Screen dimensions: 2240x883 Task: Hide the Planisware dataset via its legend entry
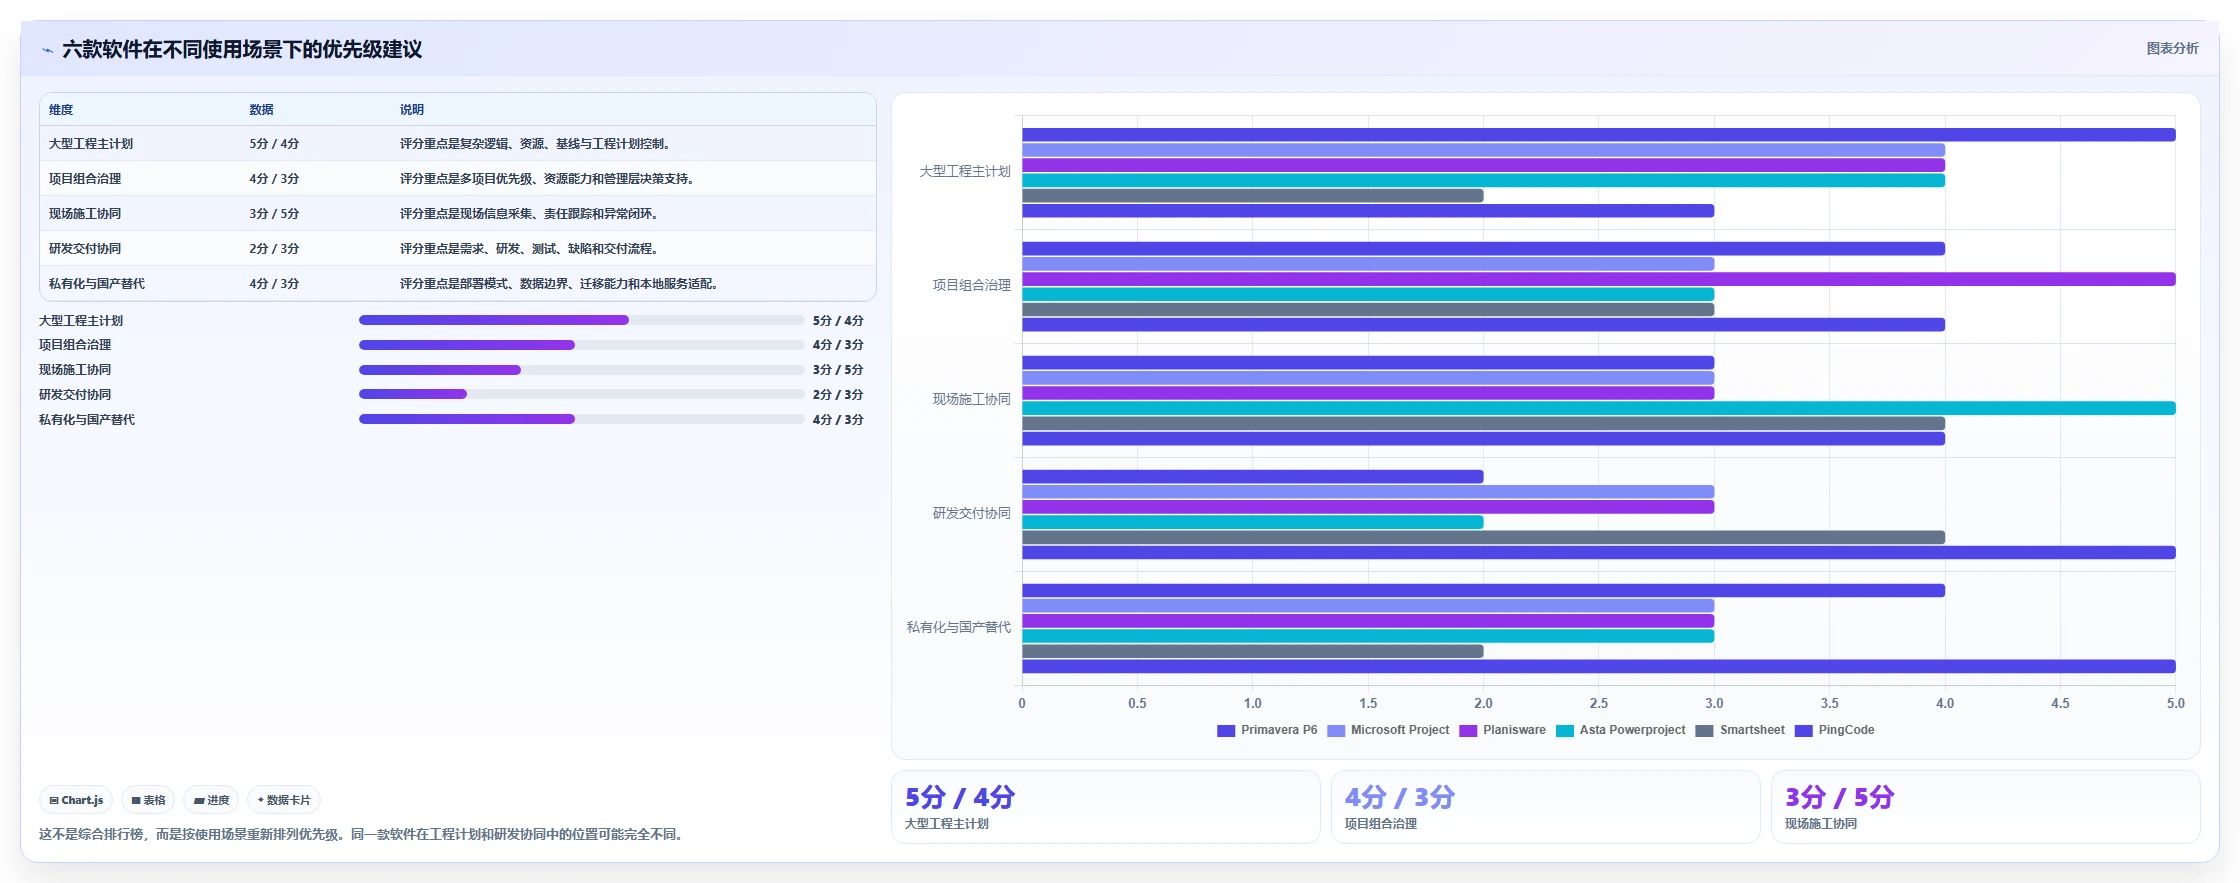(1502, 730)
